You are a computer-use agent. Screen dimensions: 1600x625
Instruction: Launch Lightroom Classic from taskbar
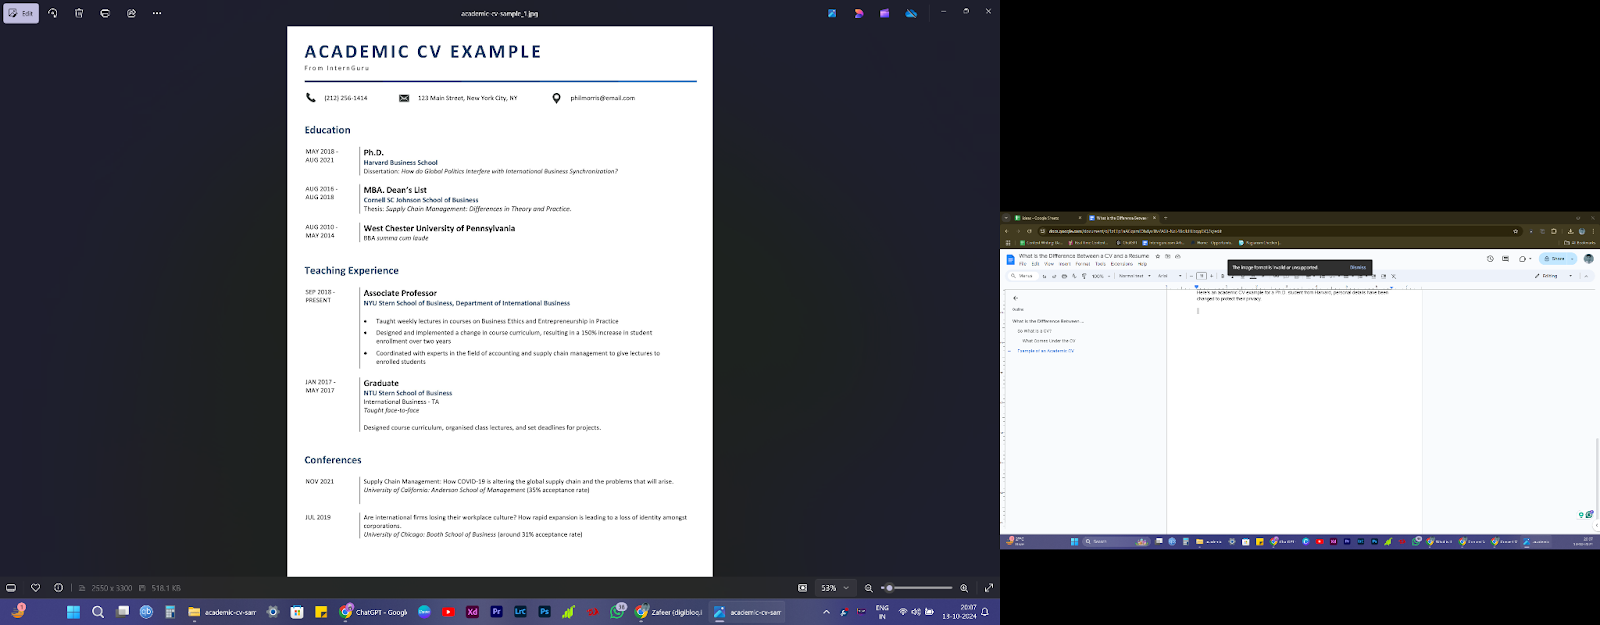[x=520, y=612]
